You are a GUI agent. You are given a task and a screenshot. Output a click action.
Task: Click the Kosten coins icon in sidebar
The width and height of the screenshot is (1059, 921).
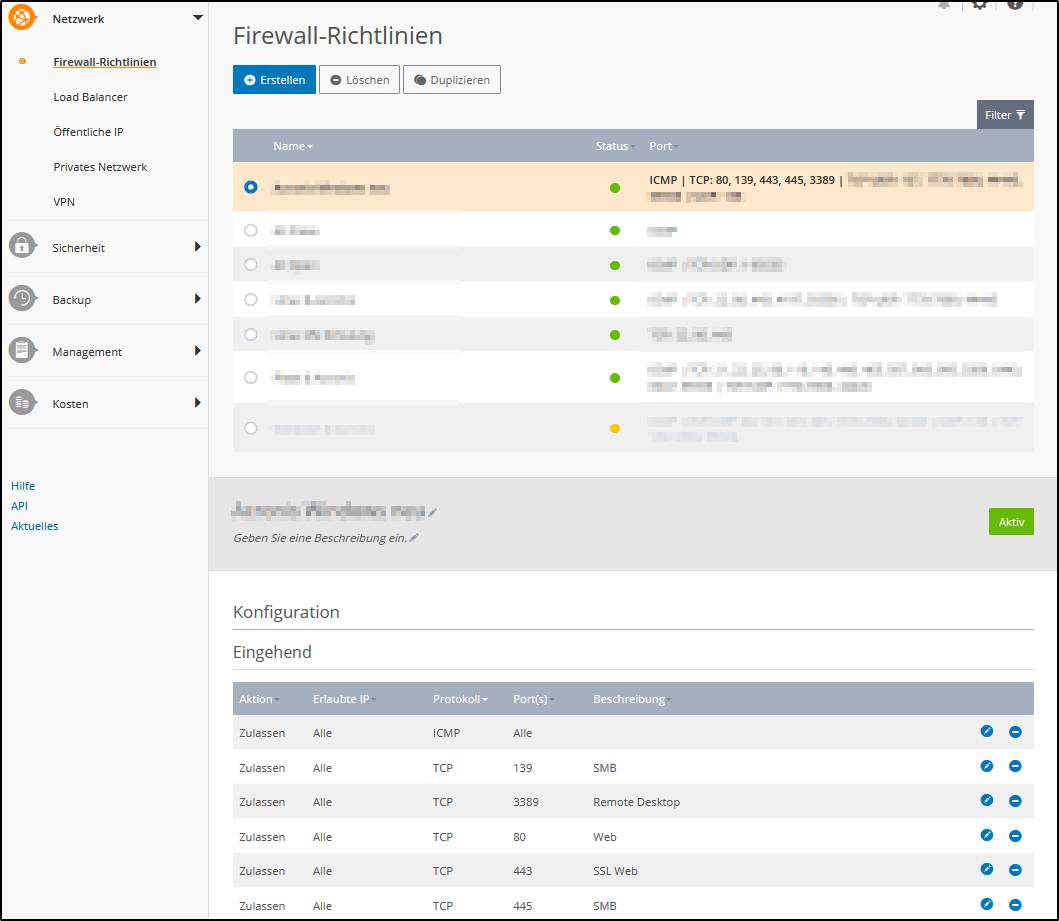[x=22, y=403]
